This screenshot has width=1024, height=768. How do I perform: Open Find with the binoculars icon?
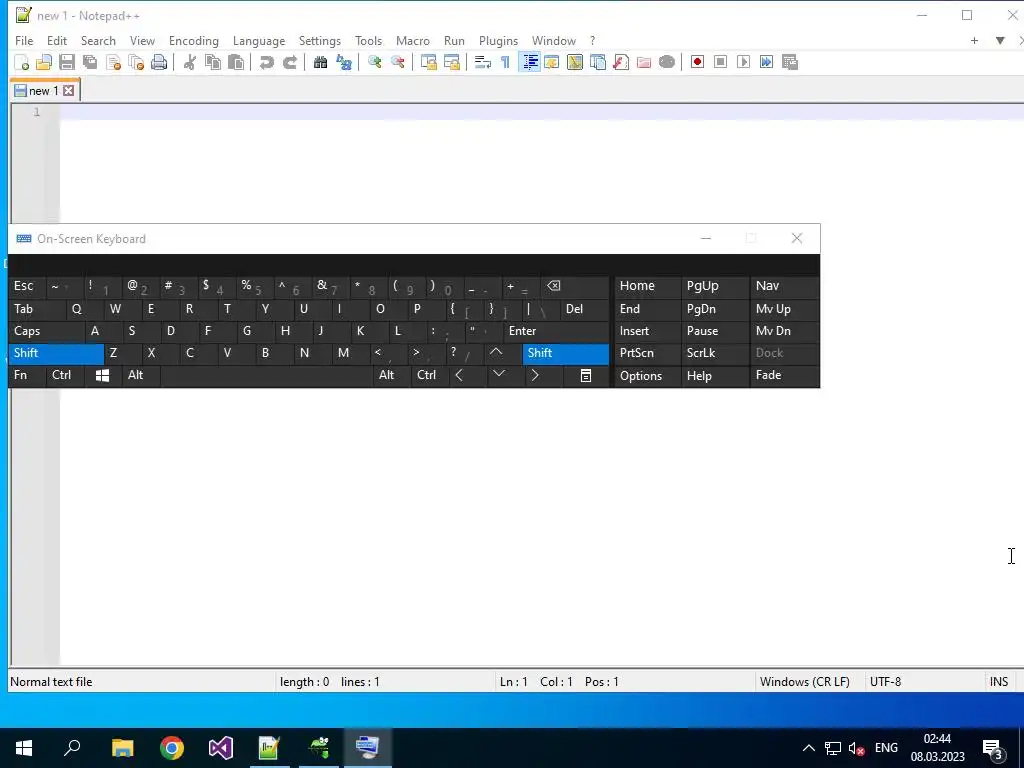coord(320,62)
